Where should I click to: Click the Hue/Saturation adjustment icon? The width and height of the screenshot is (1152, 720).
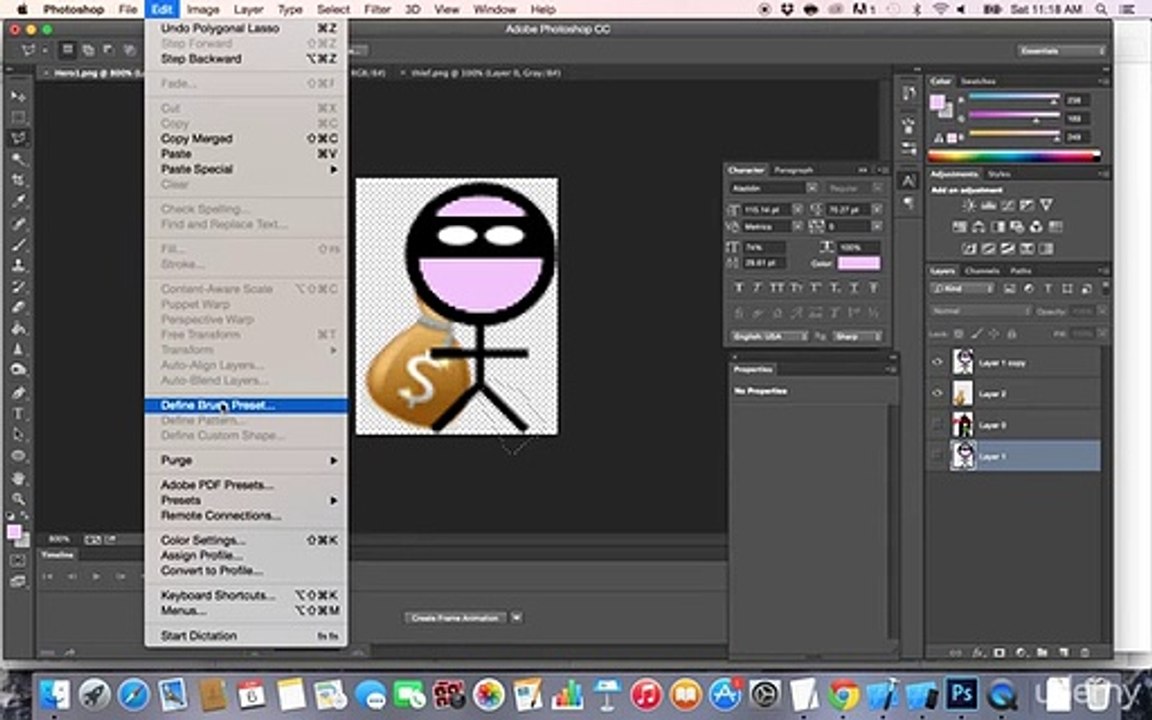pos(960,227)
